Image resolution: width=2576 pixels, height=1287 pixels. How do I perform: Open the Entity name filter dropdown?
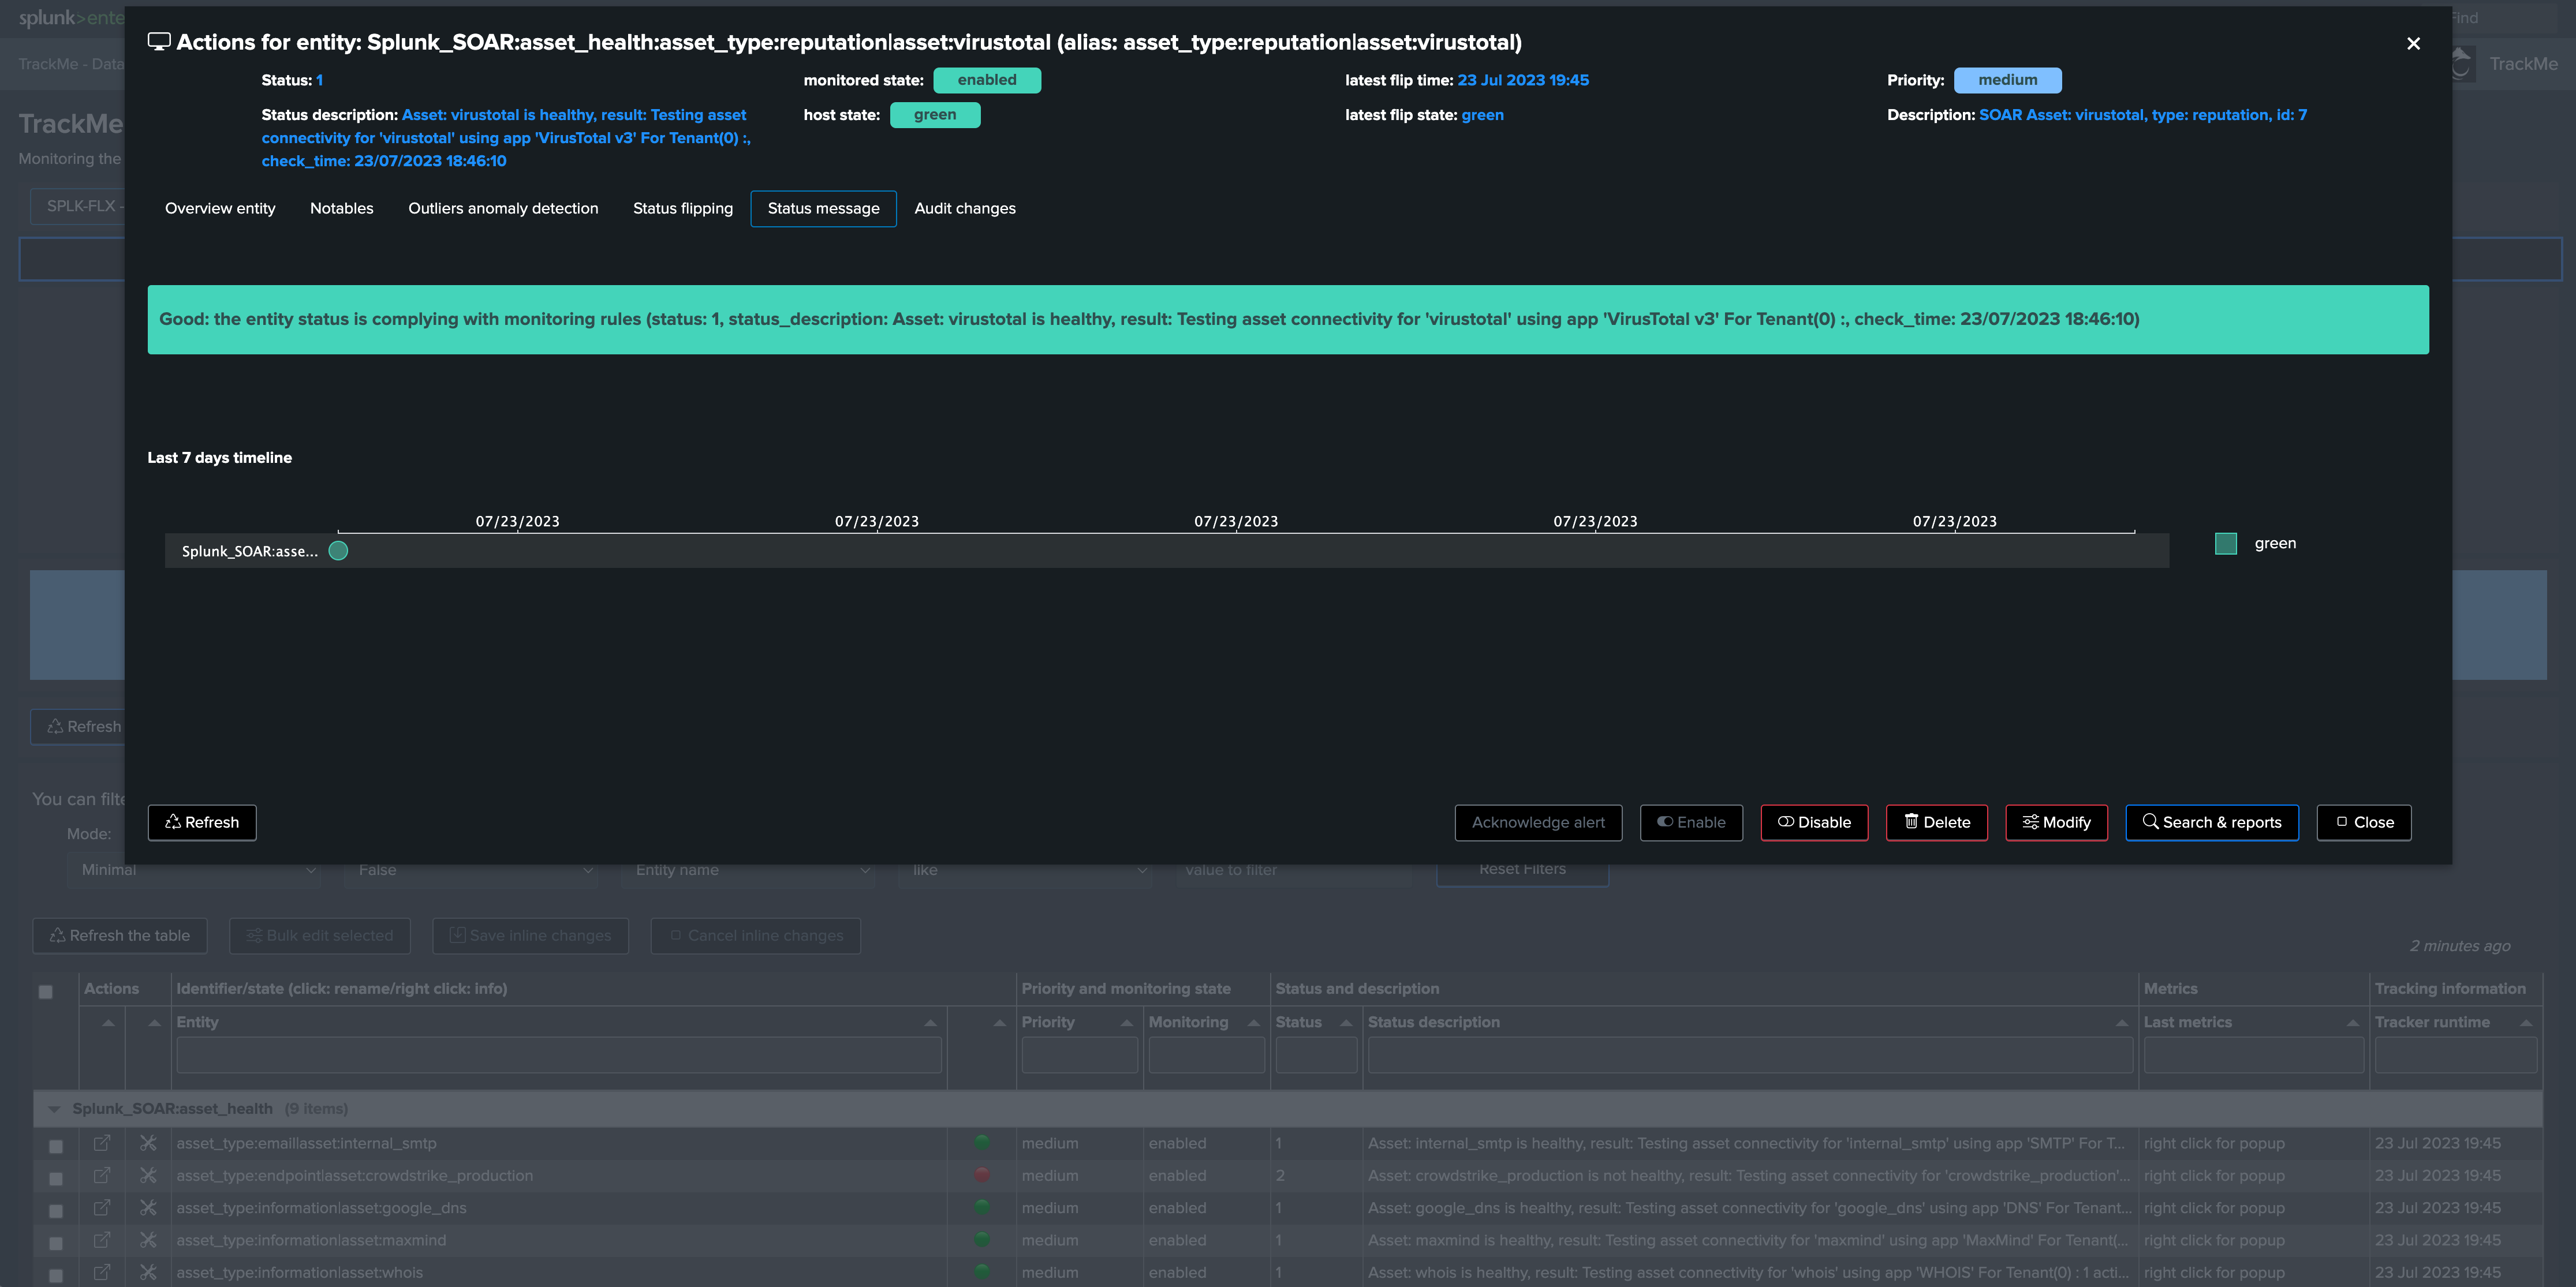pos(749,870)
